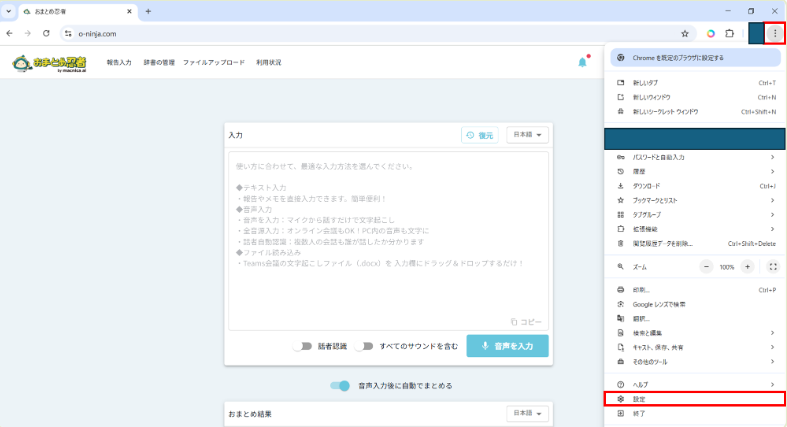Close the おまとめ忍者 tab
Screen dimensions: 787x427
click(129, 11)
